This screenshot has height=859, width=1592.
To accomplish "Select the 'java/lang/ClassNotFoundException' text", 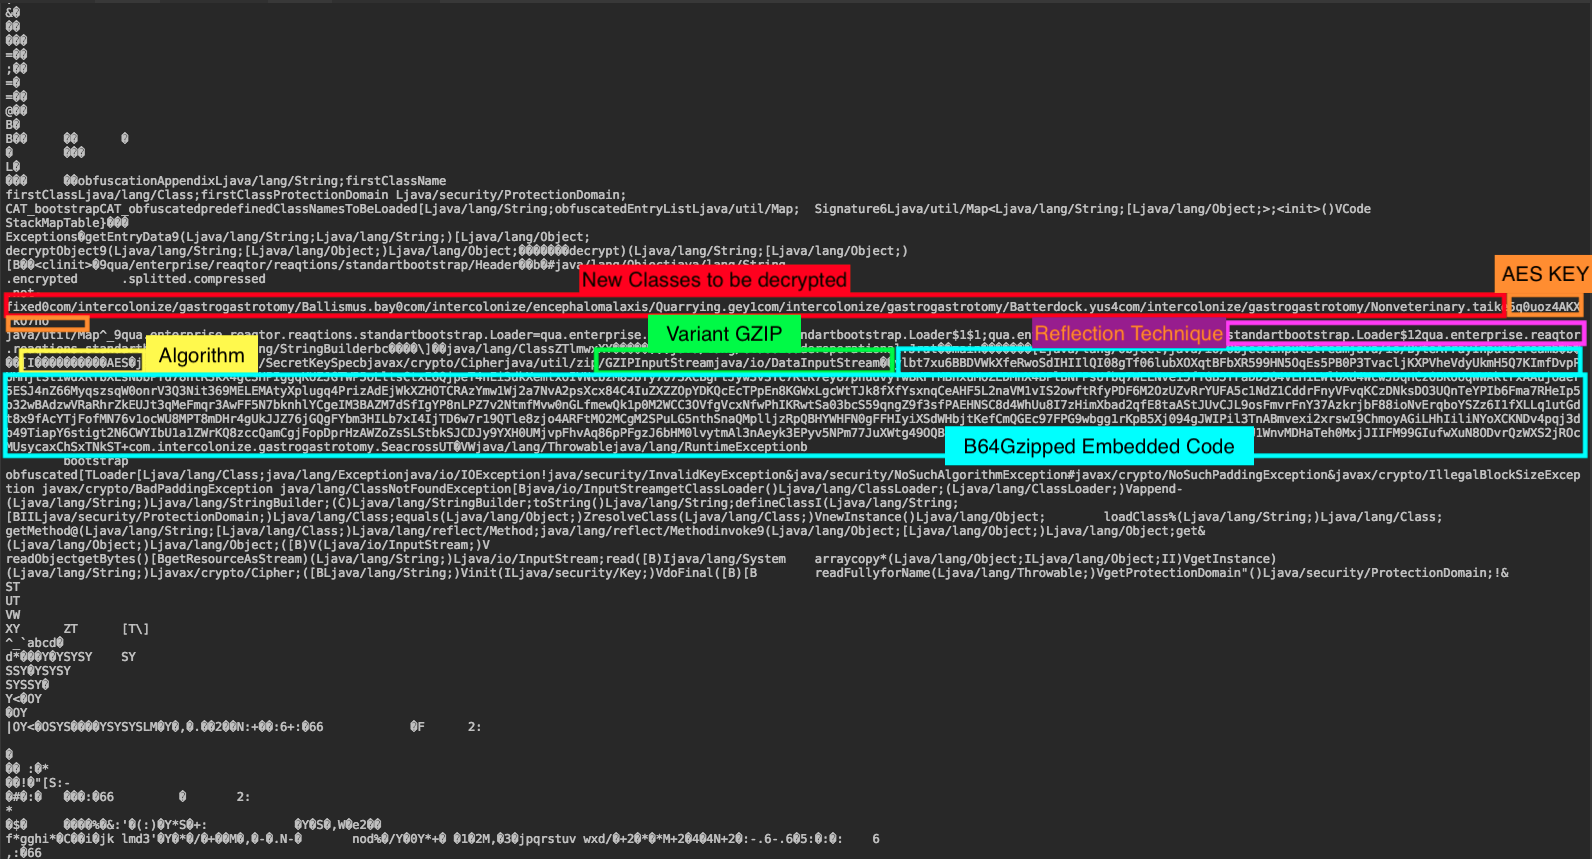I will pos(395,489).
